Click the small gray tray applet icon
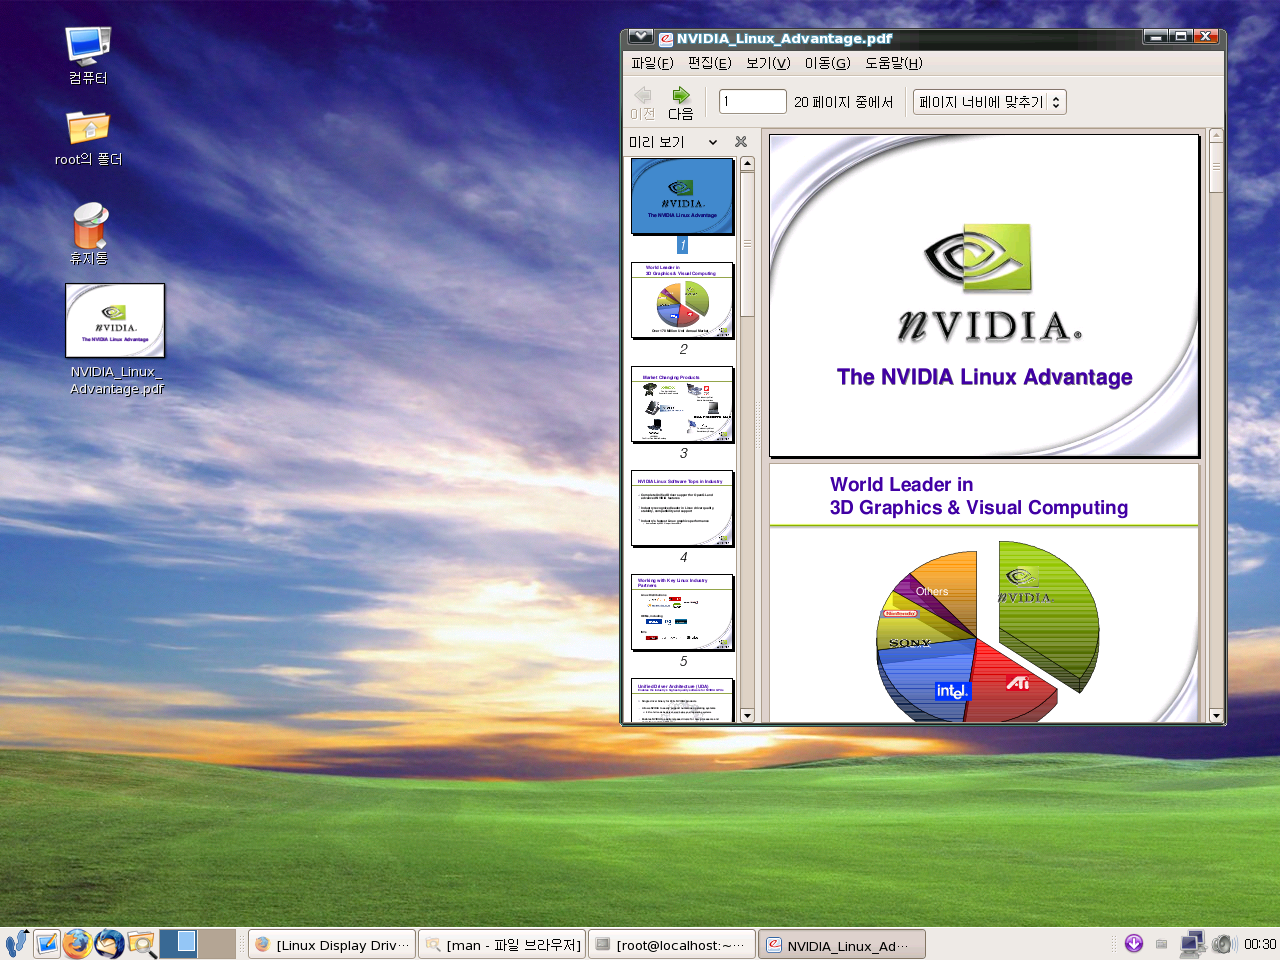This screenshot has width=1280, height=960. tap(1161, 943)
